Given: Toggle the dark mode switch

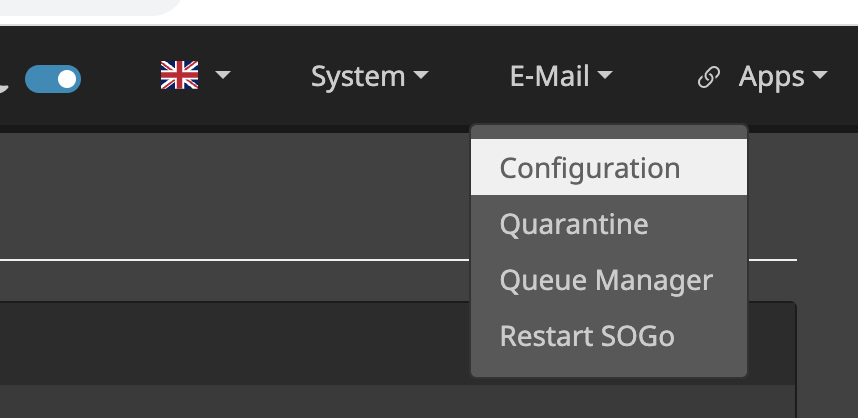Looking at the screenshot, I should click(x=53, y=79).
